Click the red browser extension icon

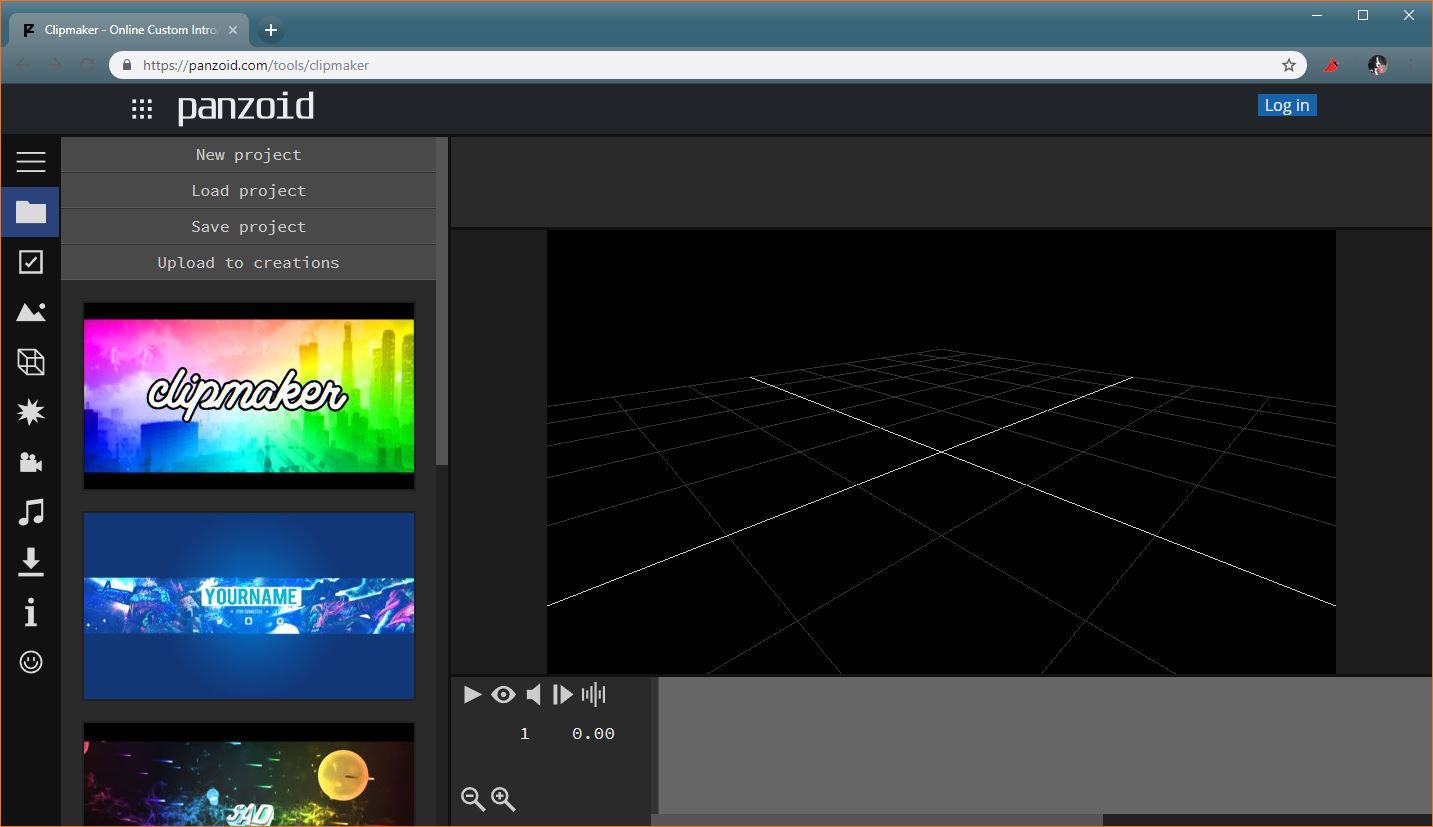pos(1331,65)
